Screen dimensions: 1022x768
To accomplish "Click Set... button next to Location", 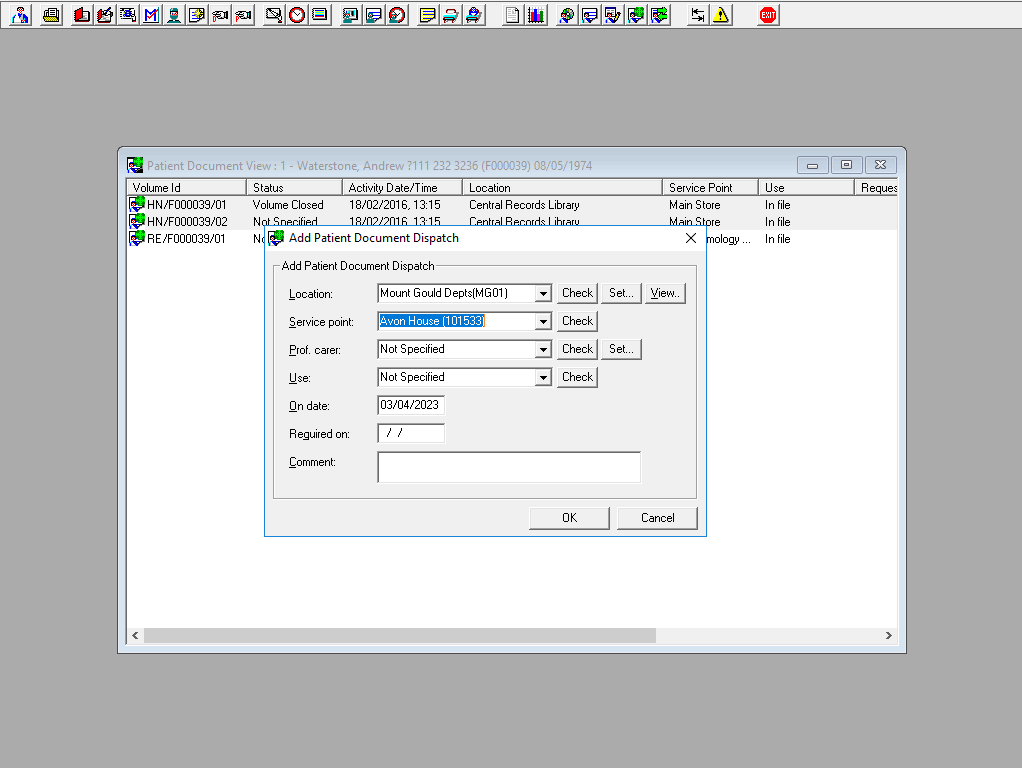I will [x=621, y=293].
